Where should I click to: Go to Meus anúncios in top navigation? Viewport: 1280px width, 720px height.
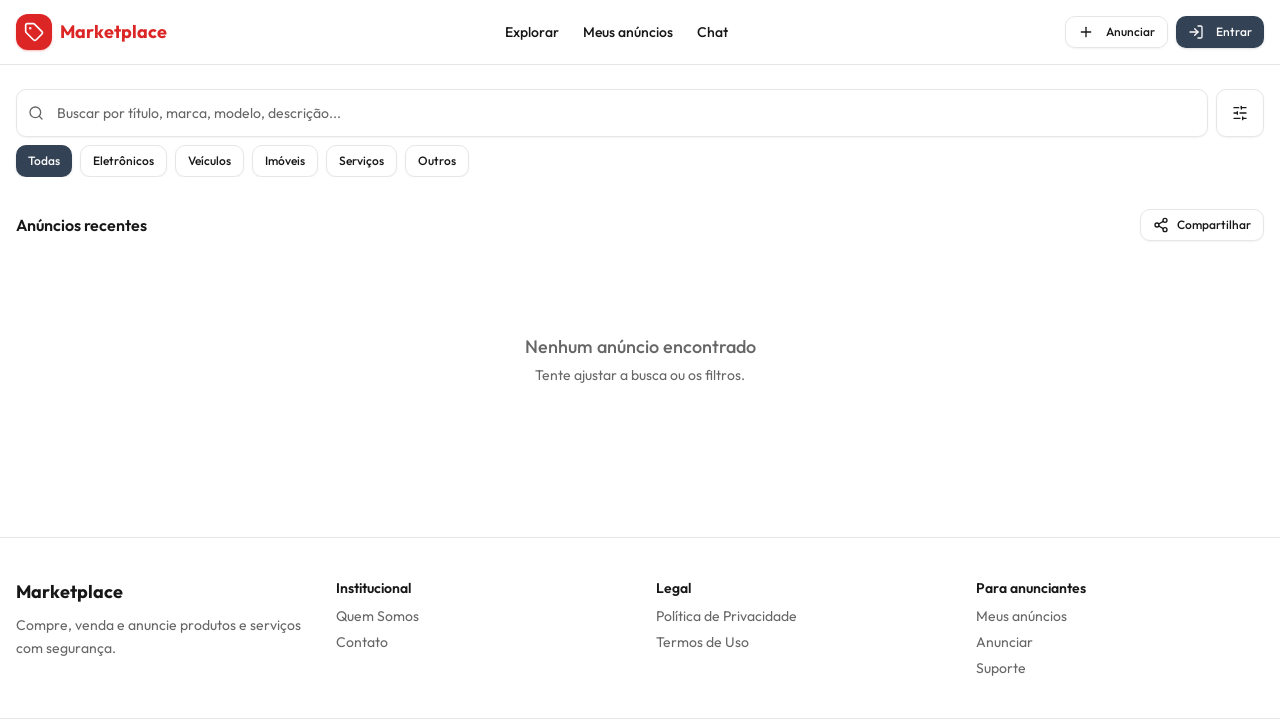click(x=628, y=32)
